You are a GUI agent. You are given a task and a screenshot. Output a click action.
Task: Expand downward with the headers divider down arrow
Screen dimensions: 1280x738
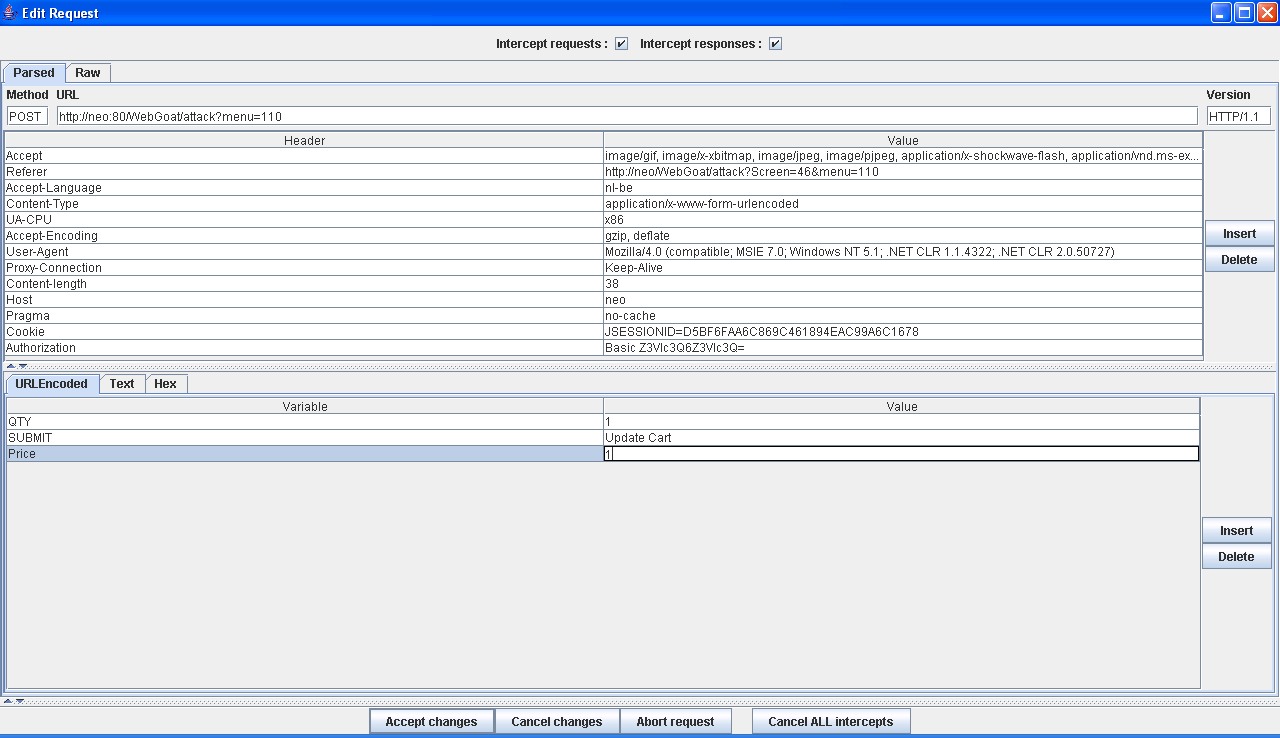click(x=22, y=366)
